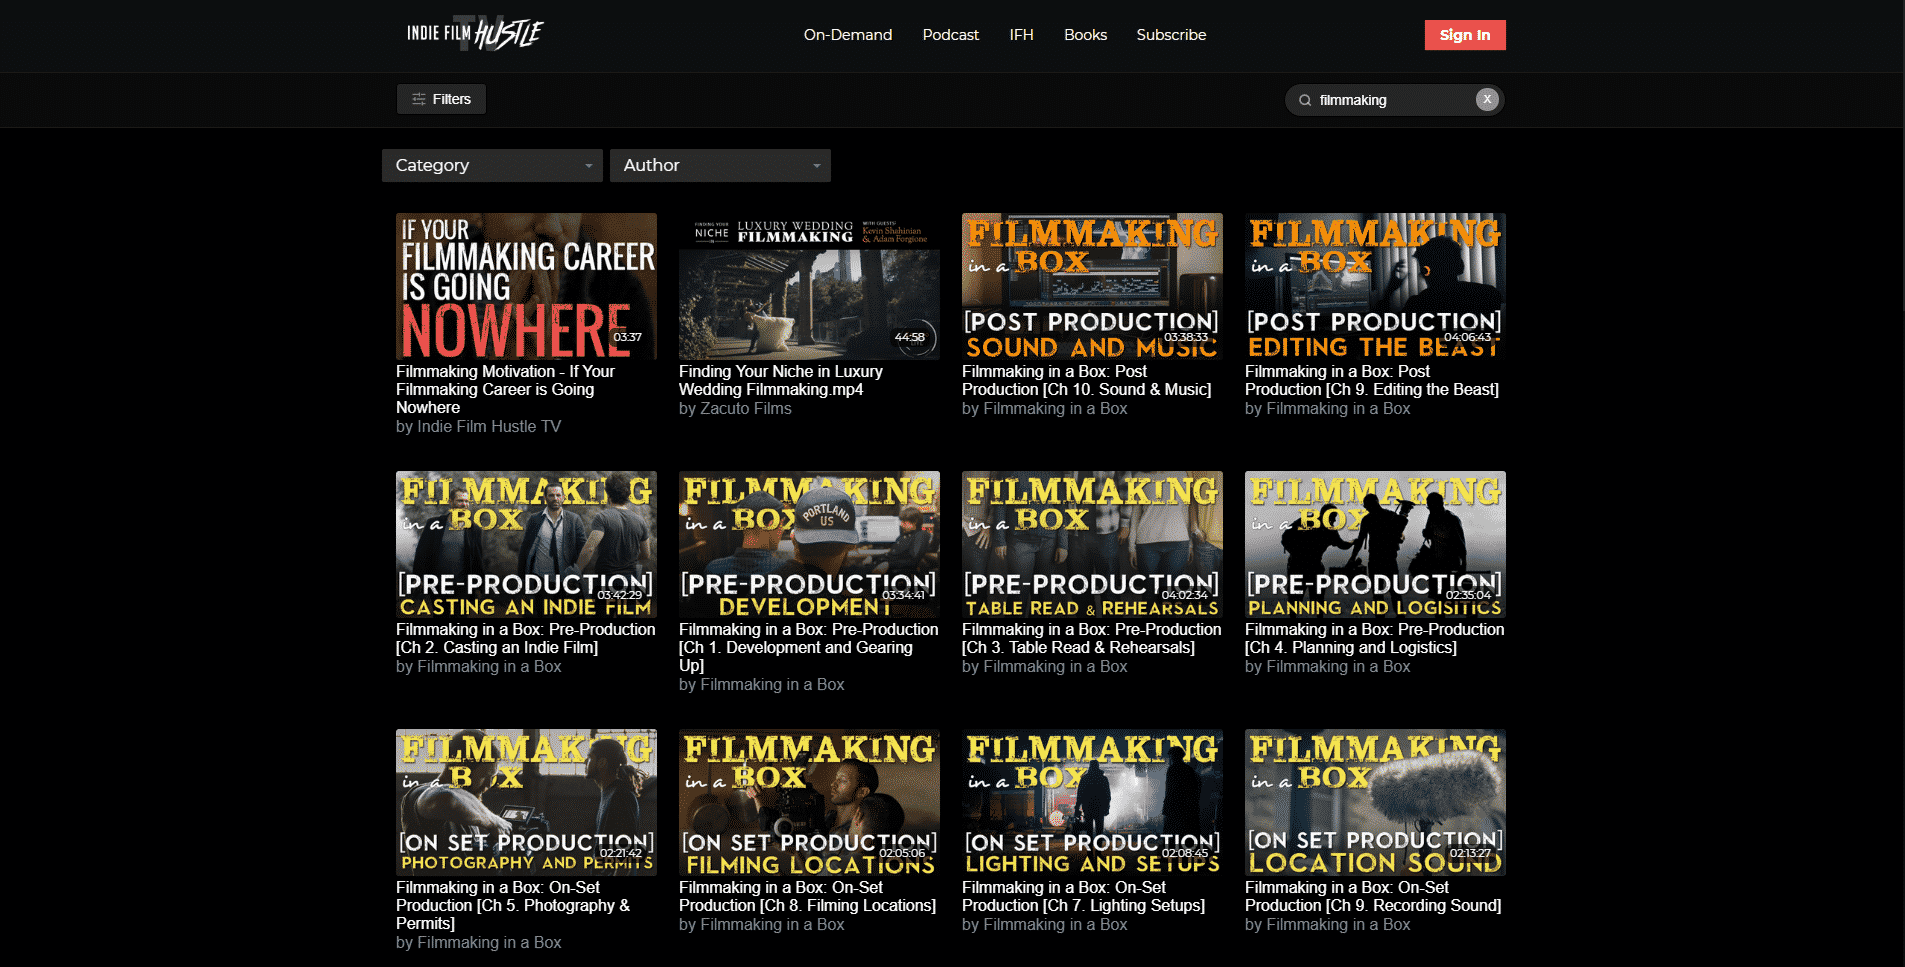This screenshot has height=967, width=1905.
Task: Expand the Author dropdown
Action: tap(720, 165)
